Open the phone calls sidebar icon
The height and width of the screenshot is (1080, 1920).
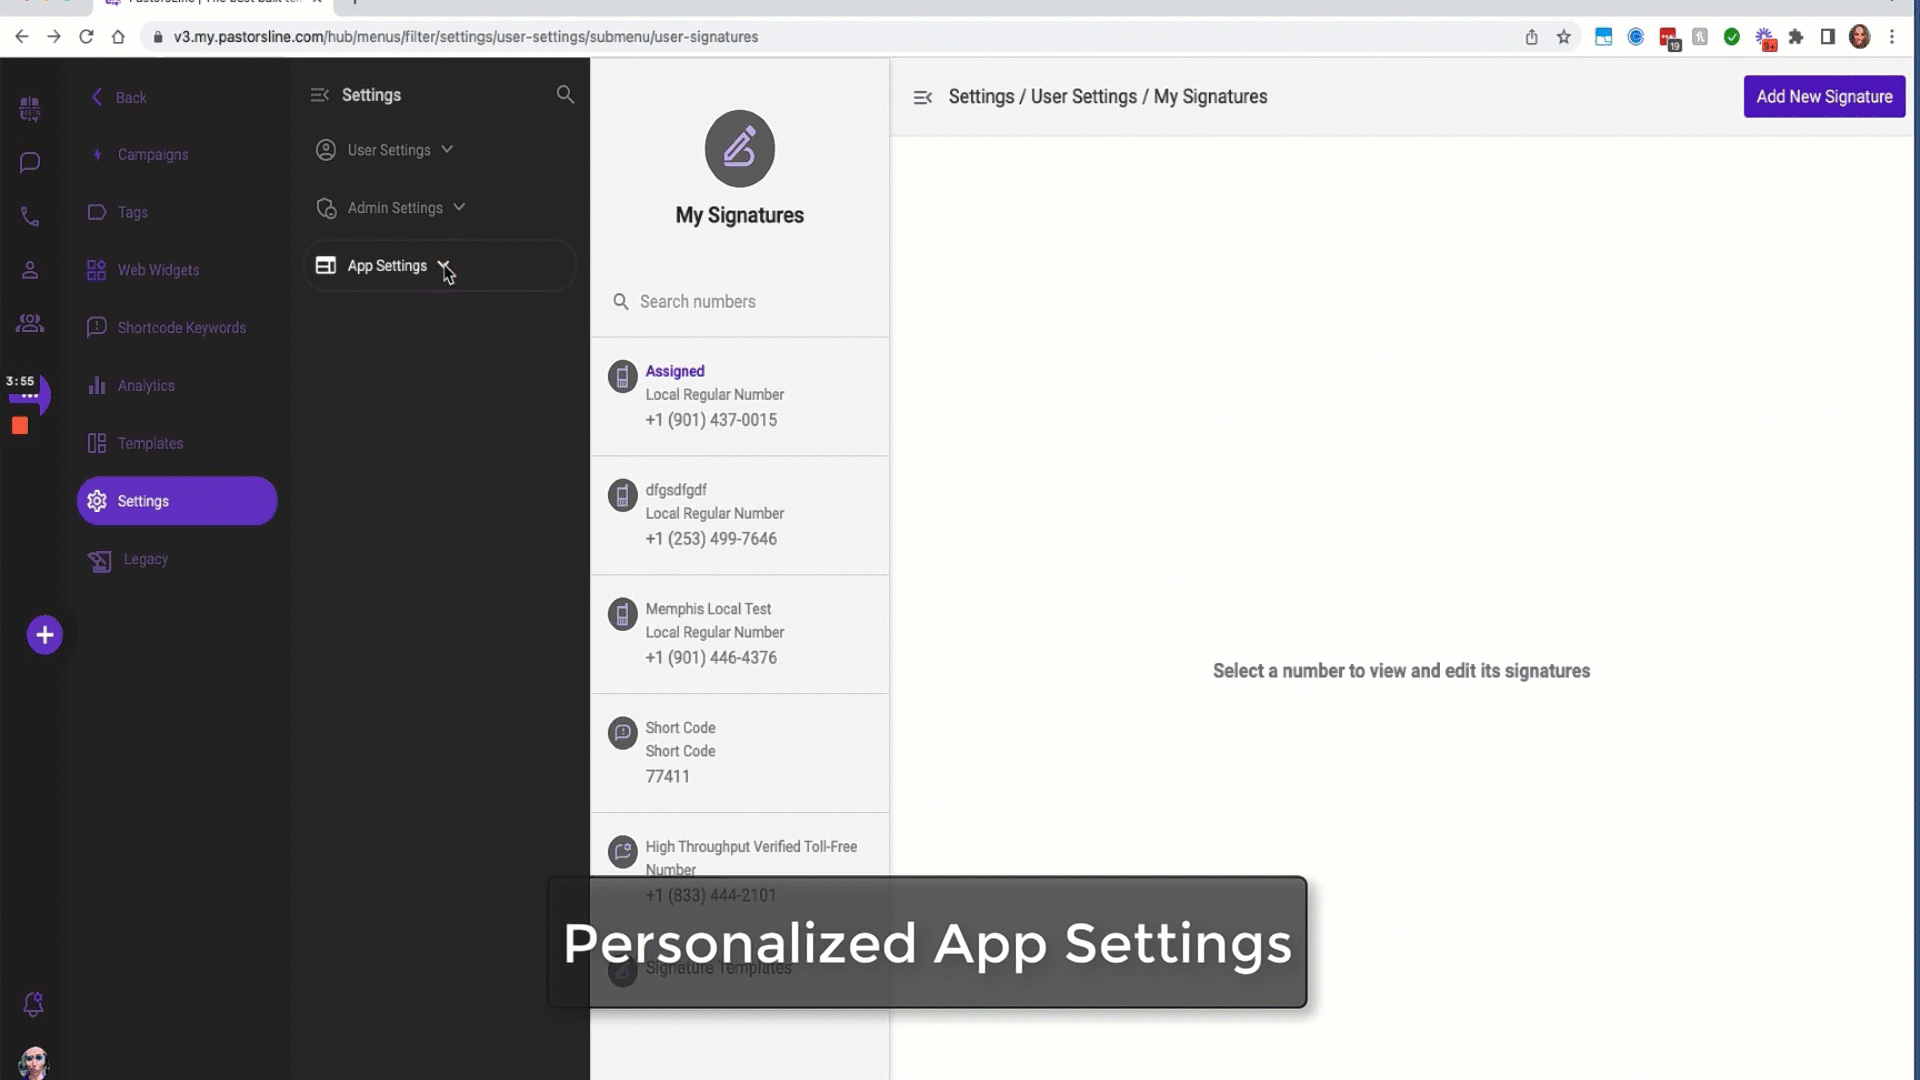(30, 217)
